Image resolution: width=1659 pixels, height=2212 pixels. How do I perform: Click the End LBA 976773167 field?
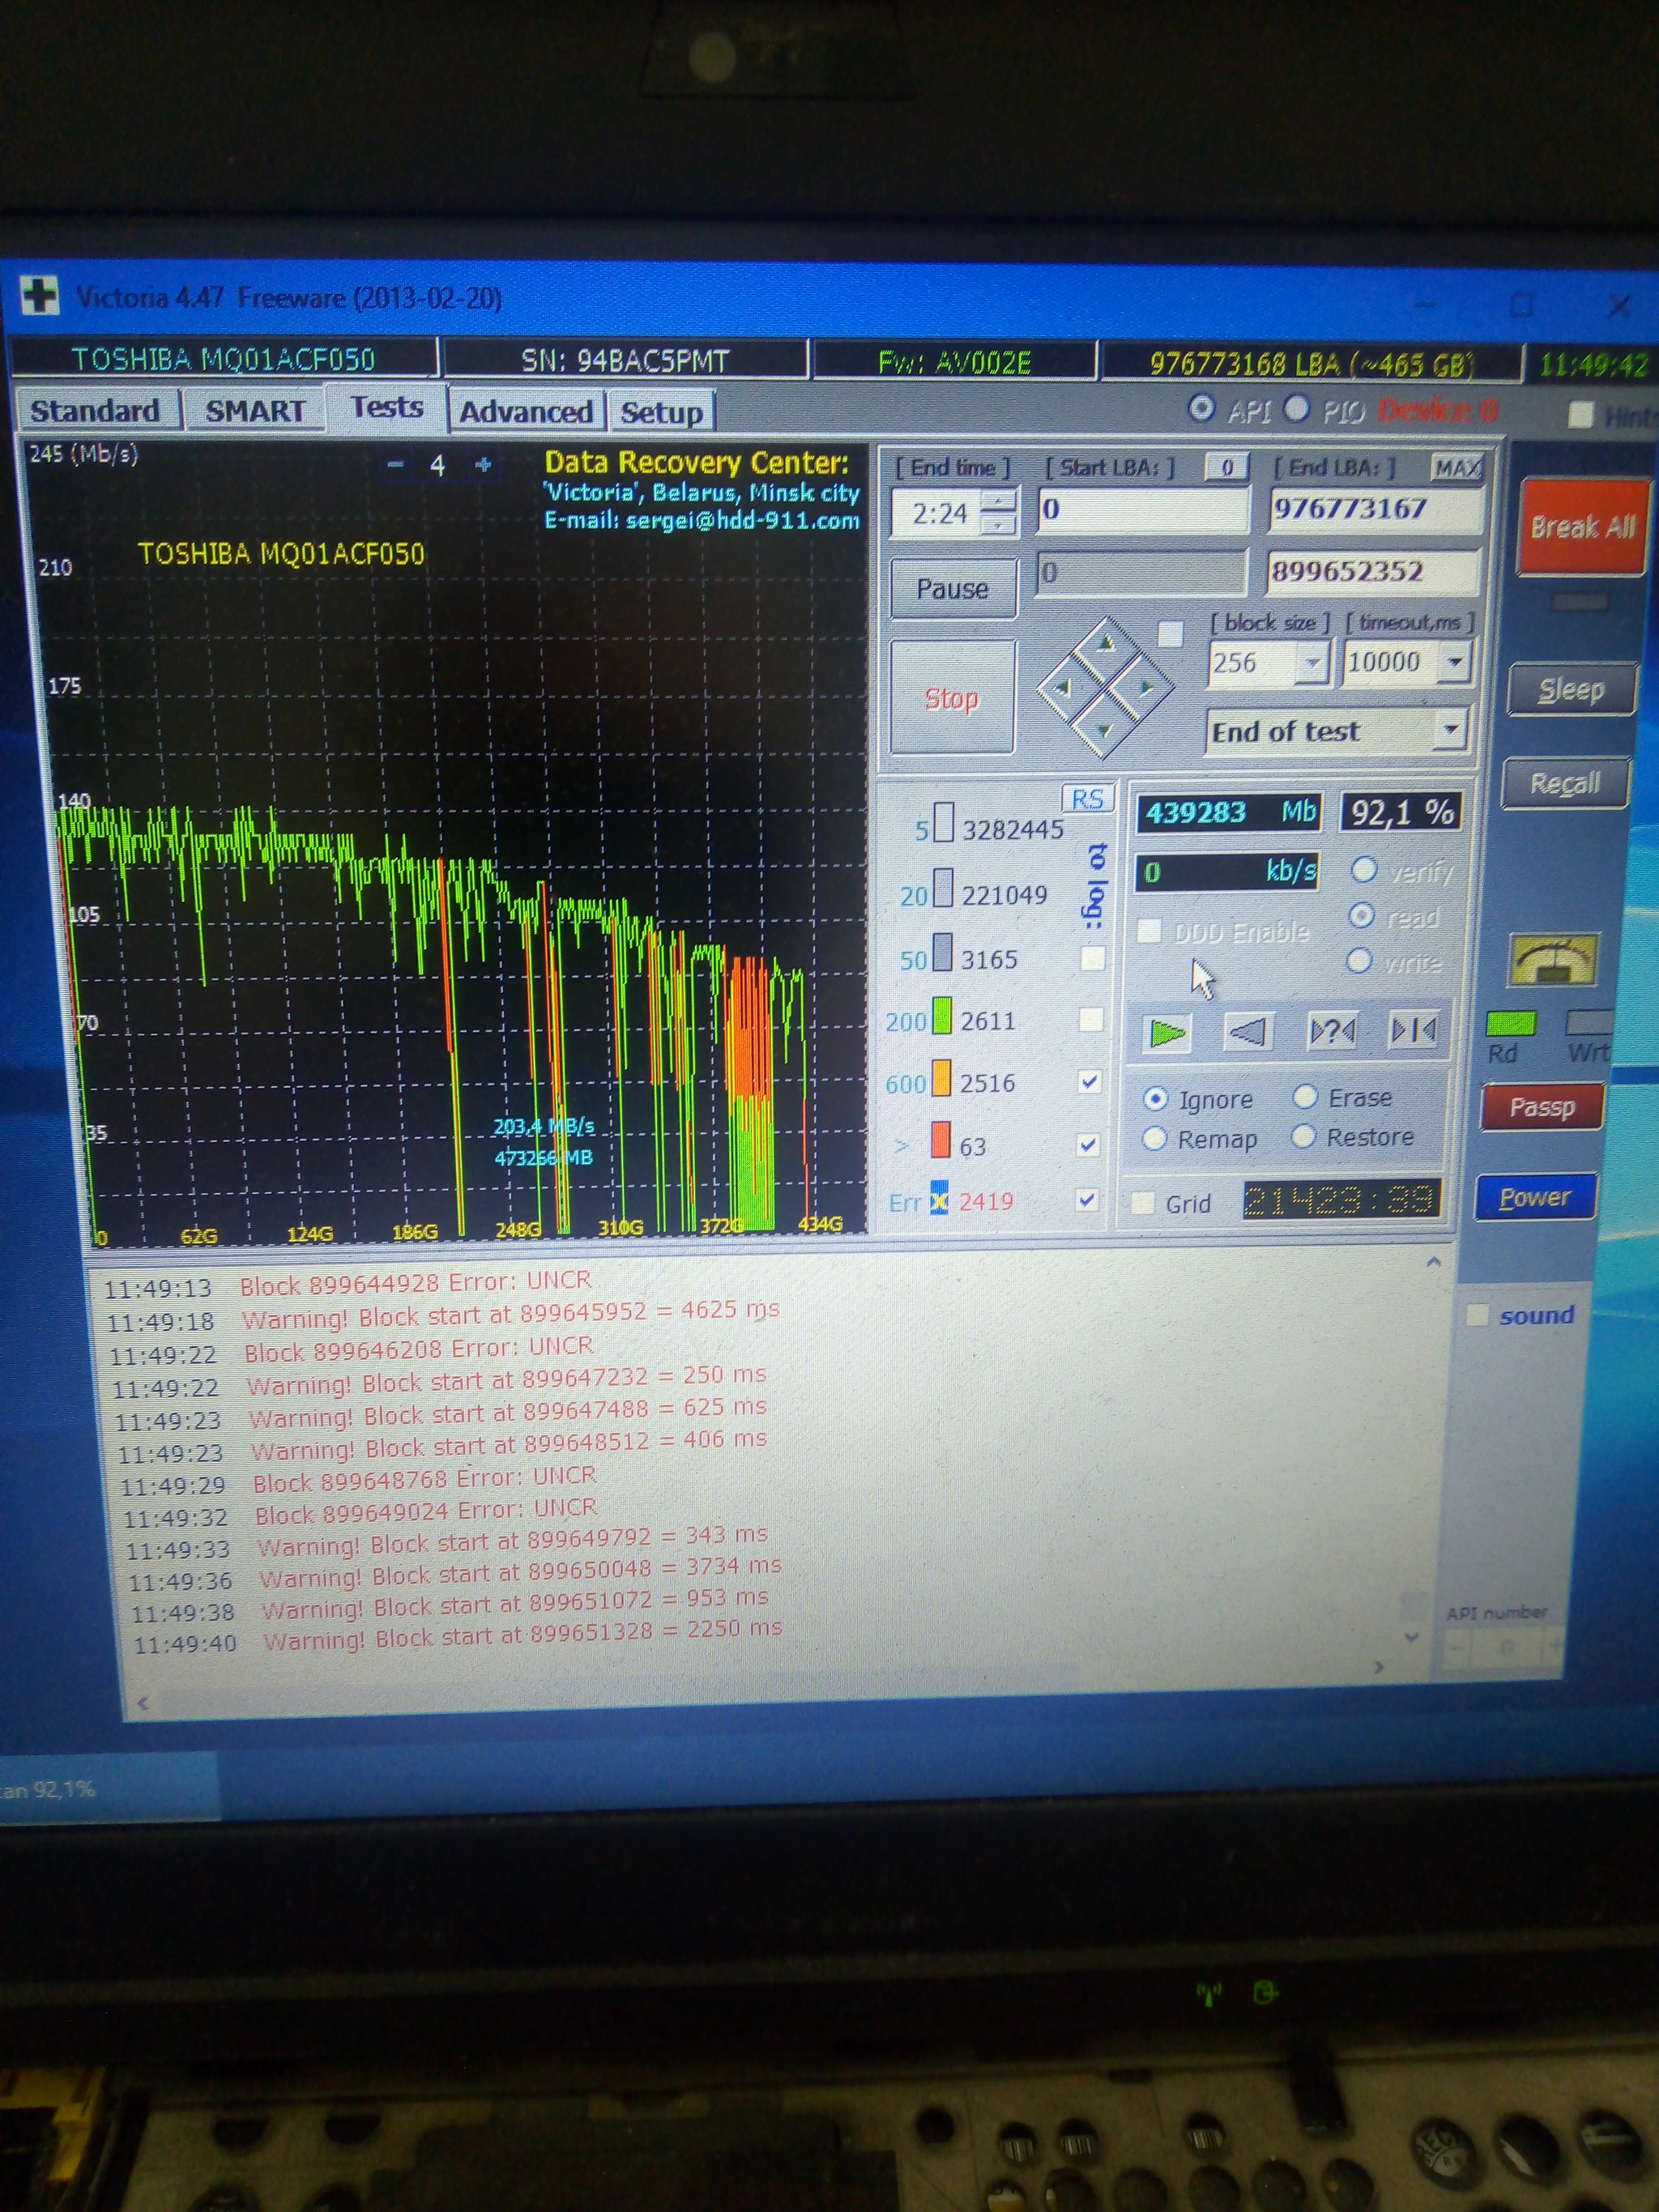coord(1375,509)
